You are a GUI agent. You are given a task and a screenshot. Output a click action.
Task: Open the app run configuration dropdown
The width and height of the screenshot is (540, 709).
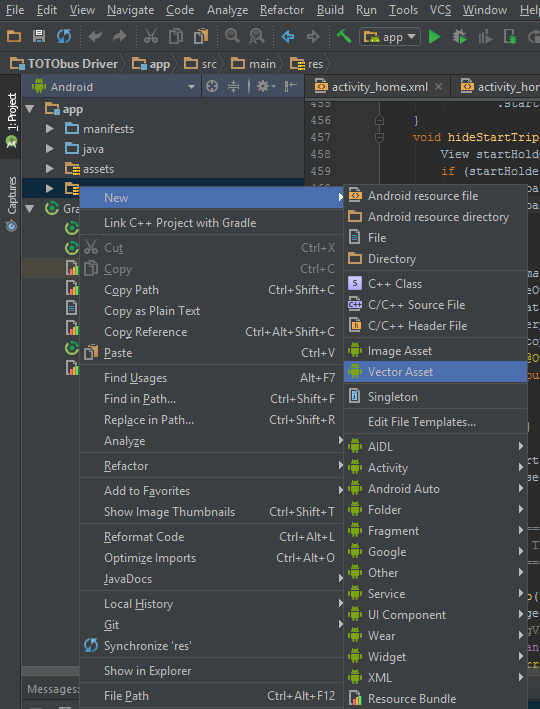click(x=390, y=37)
